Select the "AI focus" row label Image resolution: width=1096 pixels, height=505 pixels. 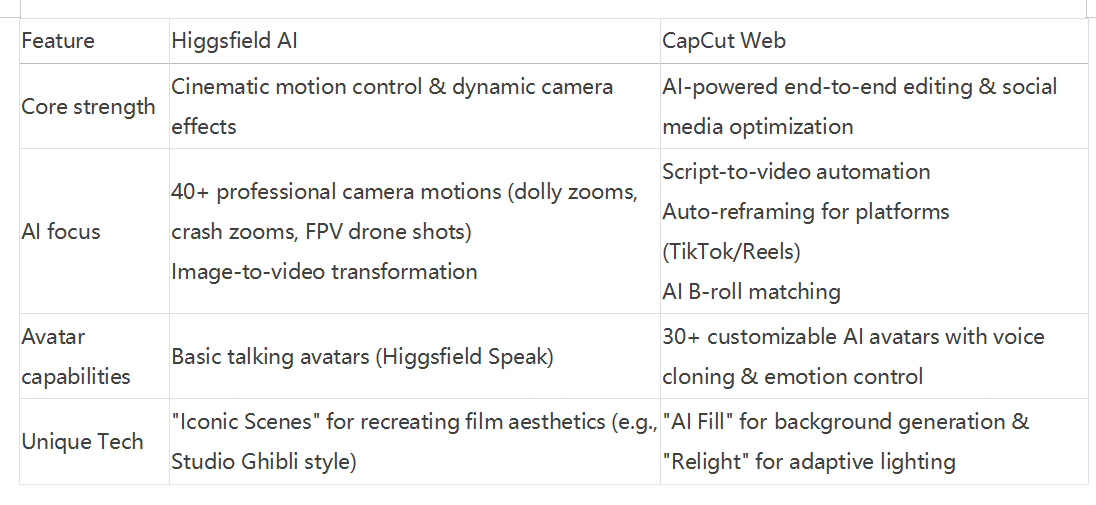tap(61, 231)
